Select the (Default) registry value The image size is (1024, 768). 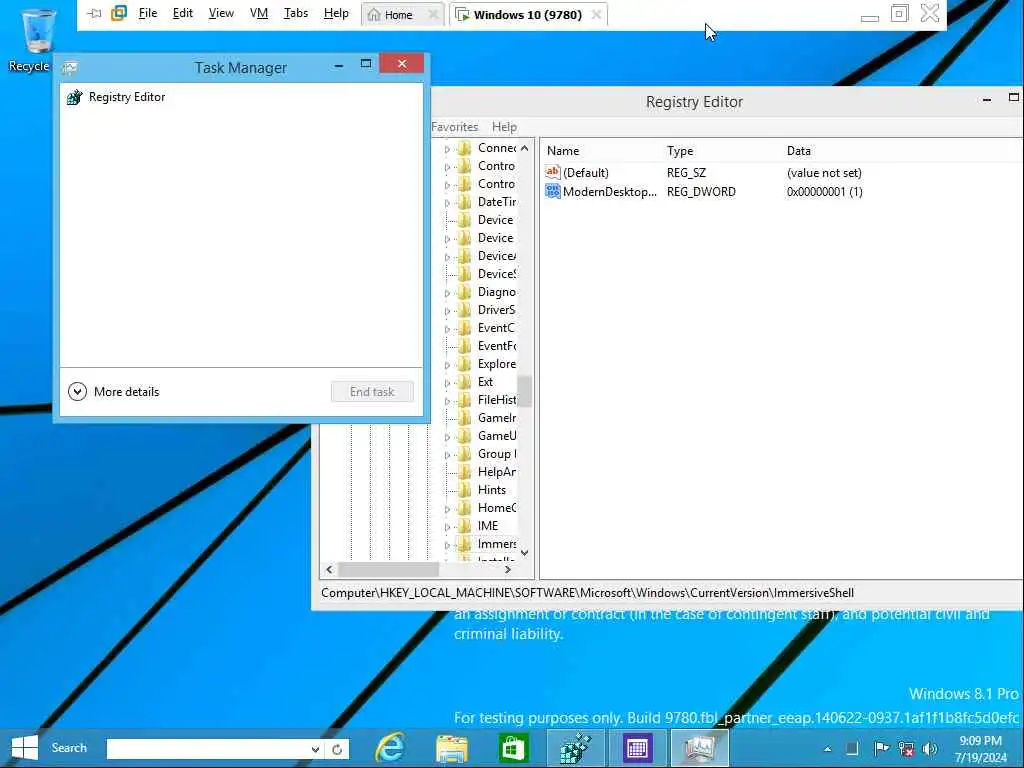coord(586,172)
